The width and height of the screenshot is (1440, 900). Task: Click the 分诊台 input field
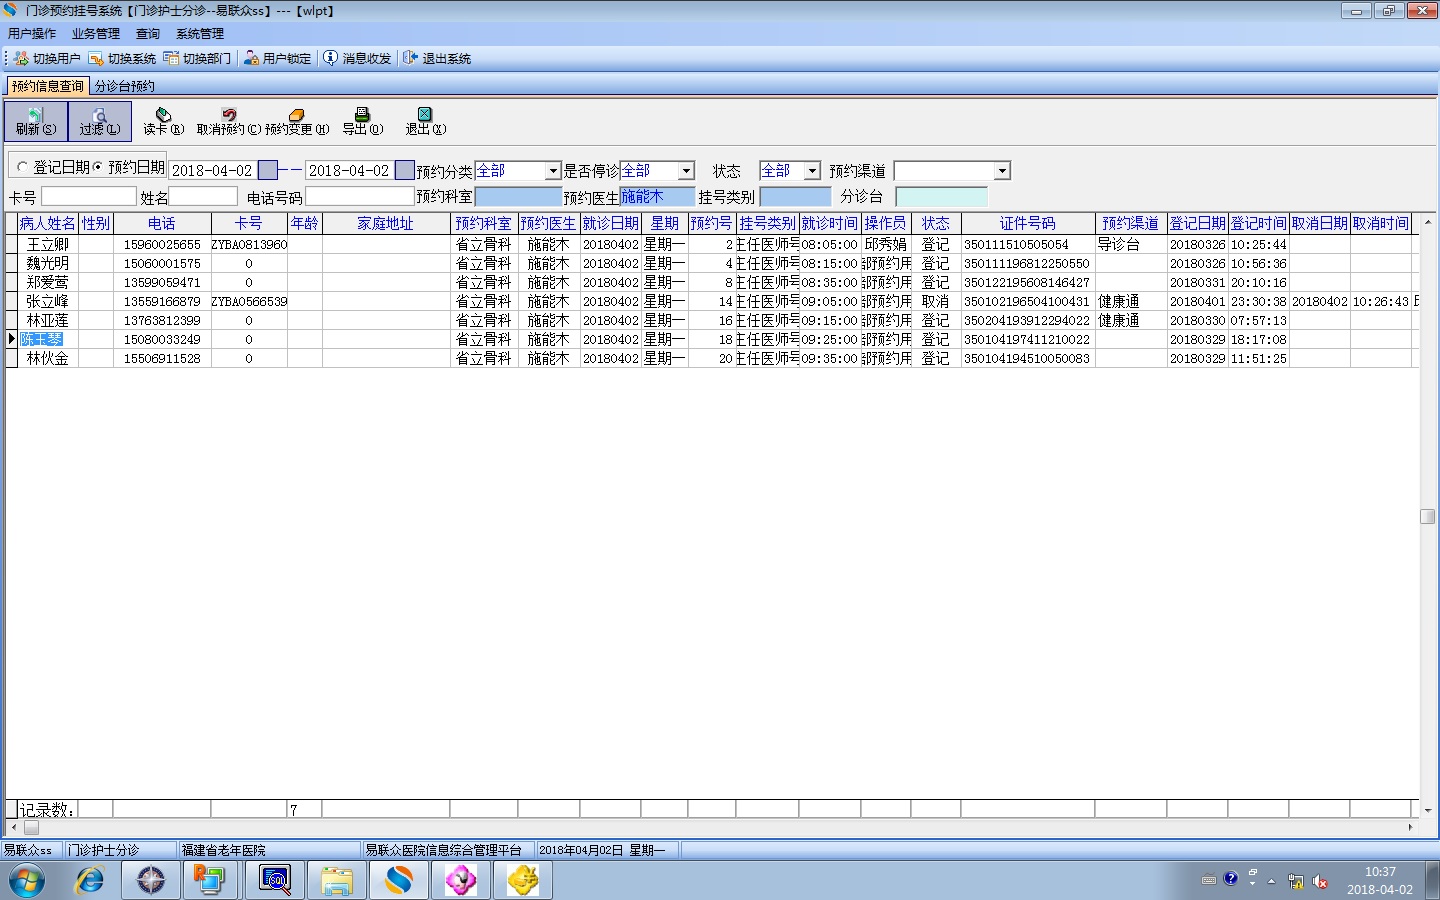tap(941, 197)
